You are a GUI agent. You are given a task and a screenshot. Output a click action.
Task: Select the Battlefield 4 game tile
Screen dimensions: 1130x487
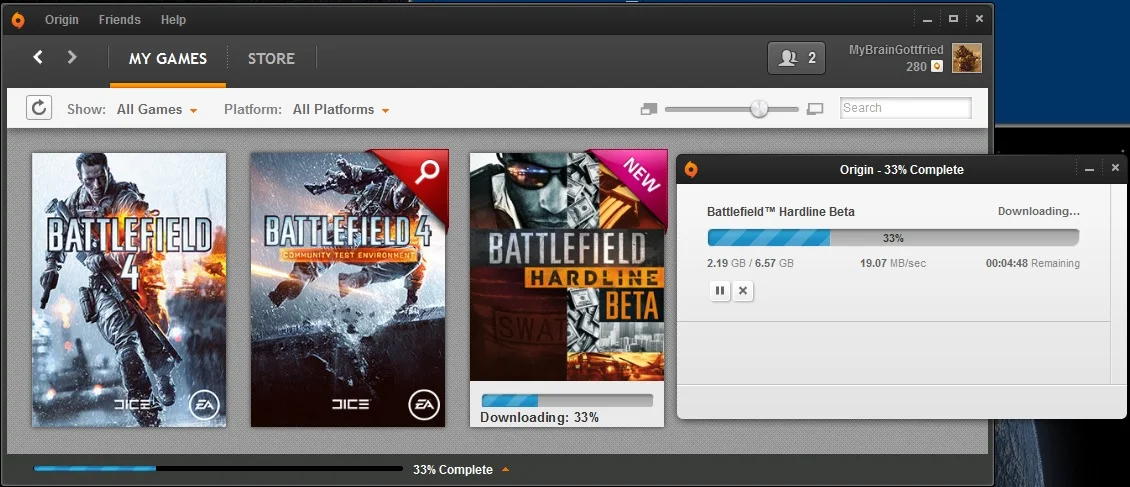pos(129,290)
